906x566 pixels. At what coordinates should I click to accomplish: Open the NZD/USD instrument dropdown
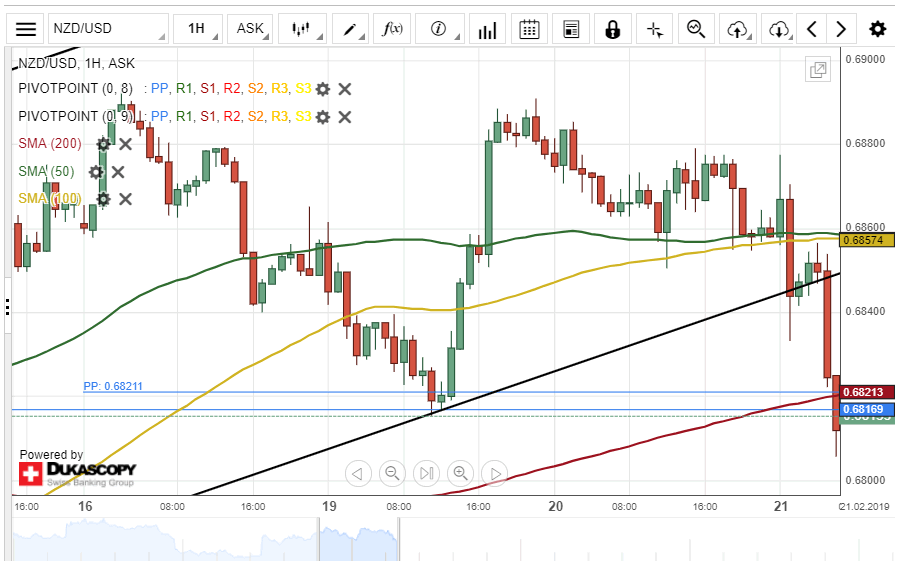(x=108, y=28)
